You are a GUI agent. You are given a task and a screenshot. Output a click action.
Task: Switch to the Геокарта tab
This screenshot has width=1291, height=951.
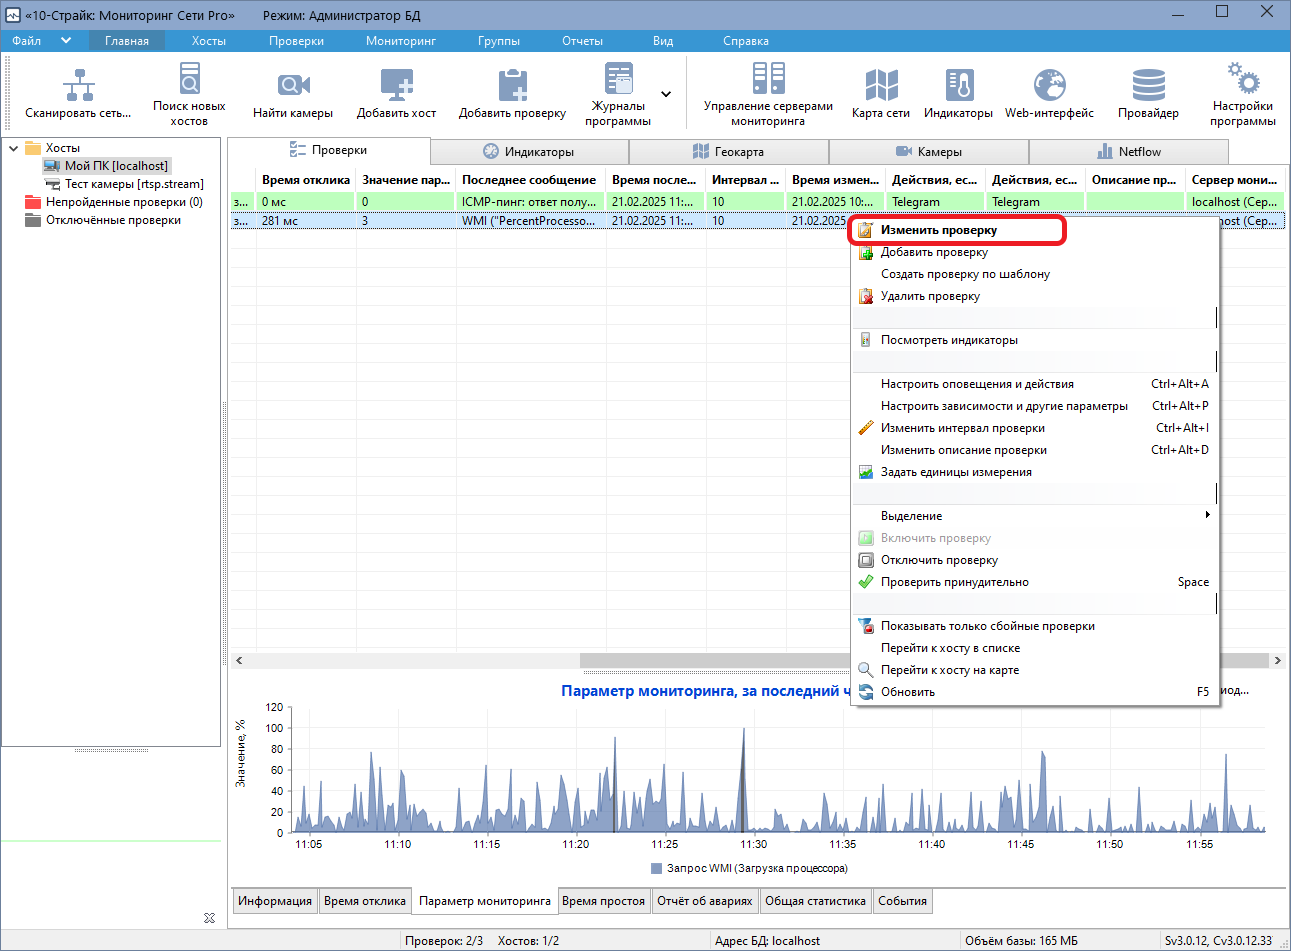click(x=728, y=152)
